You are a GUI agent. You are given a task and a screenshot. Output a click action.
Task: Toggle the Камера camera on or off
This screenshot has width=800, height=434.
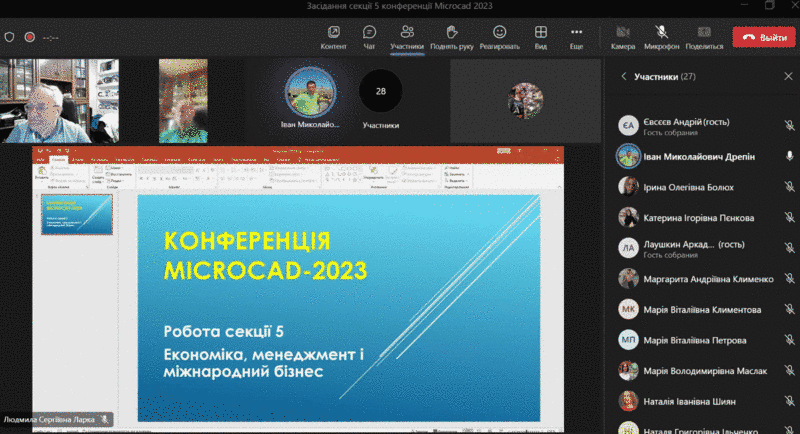[623, 37]
